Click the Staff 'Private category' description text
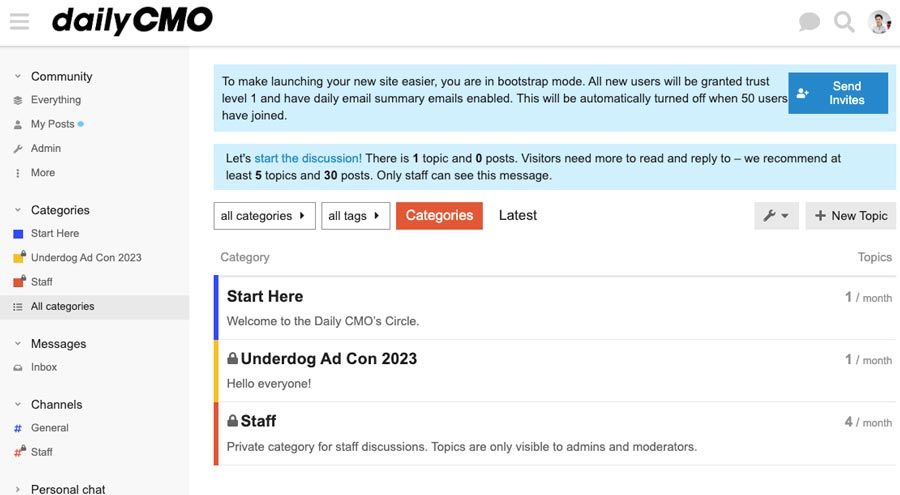Screen dimensions: 900x495 pos(461,447)
